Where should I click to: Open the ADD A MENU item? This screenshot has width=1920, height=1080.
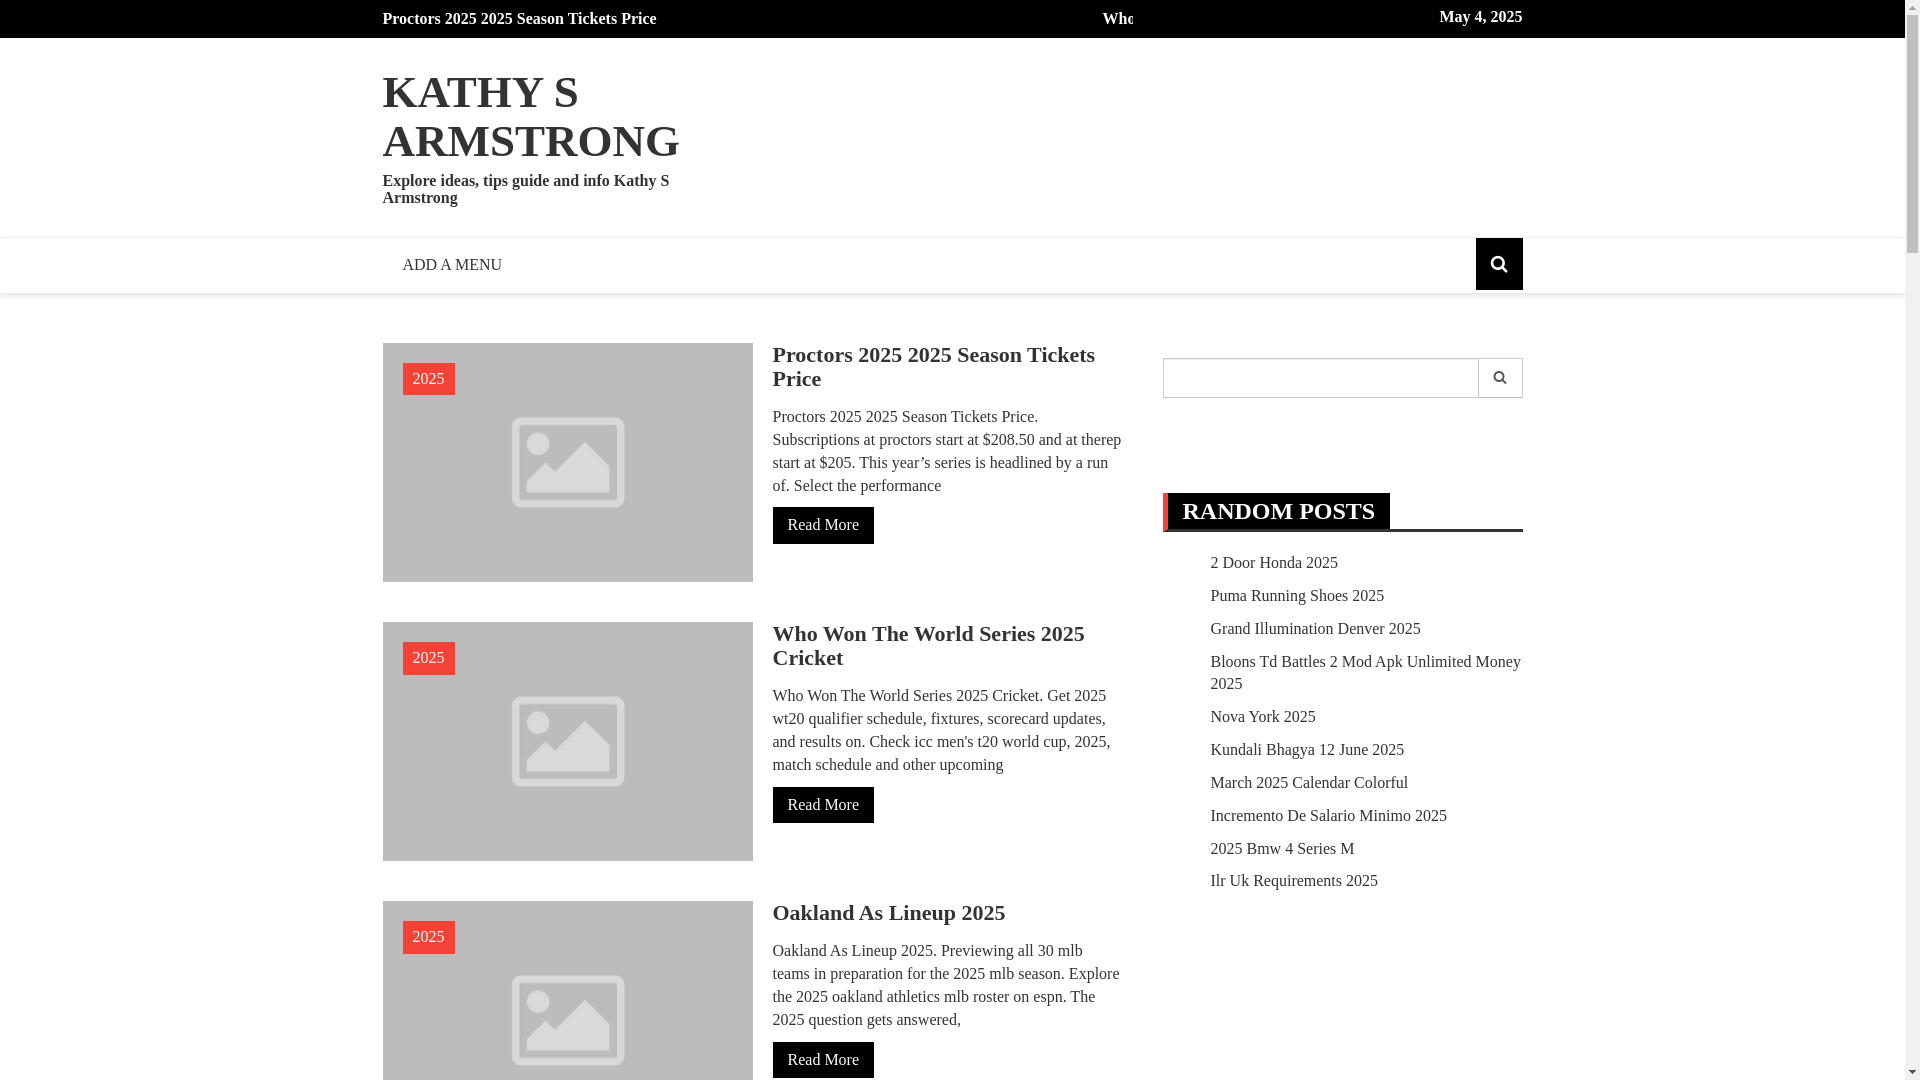point(452,265)
